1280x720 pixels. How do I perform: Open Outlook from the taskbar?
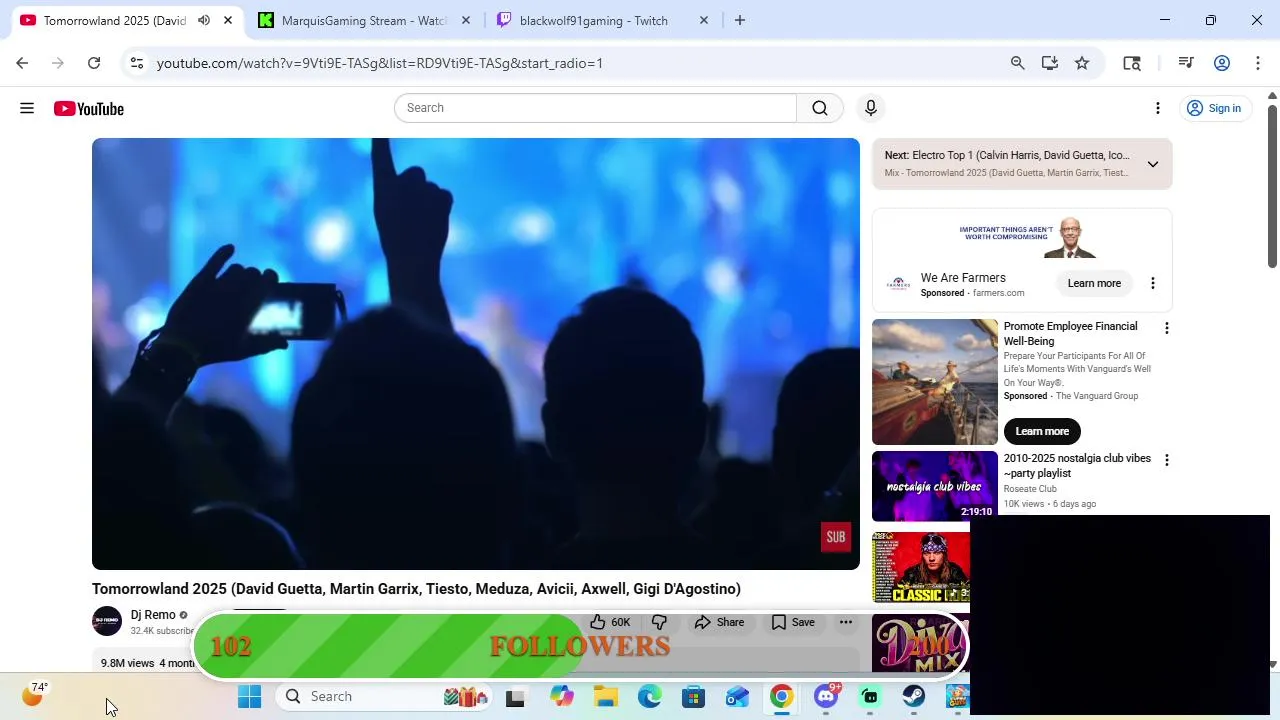point(738,697)
